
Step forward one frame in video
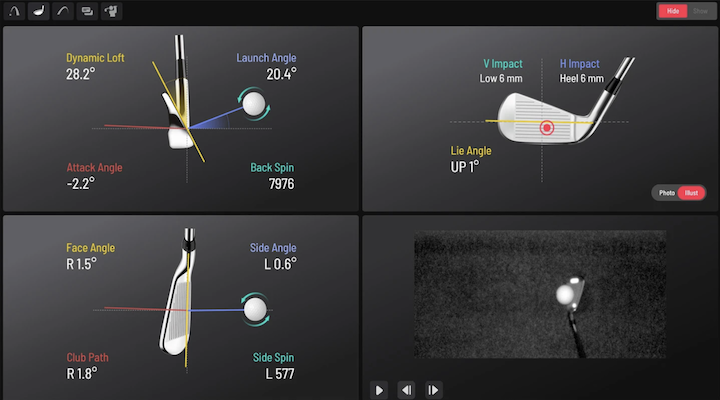(x=433, y=390)
